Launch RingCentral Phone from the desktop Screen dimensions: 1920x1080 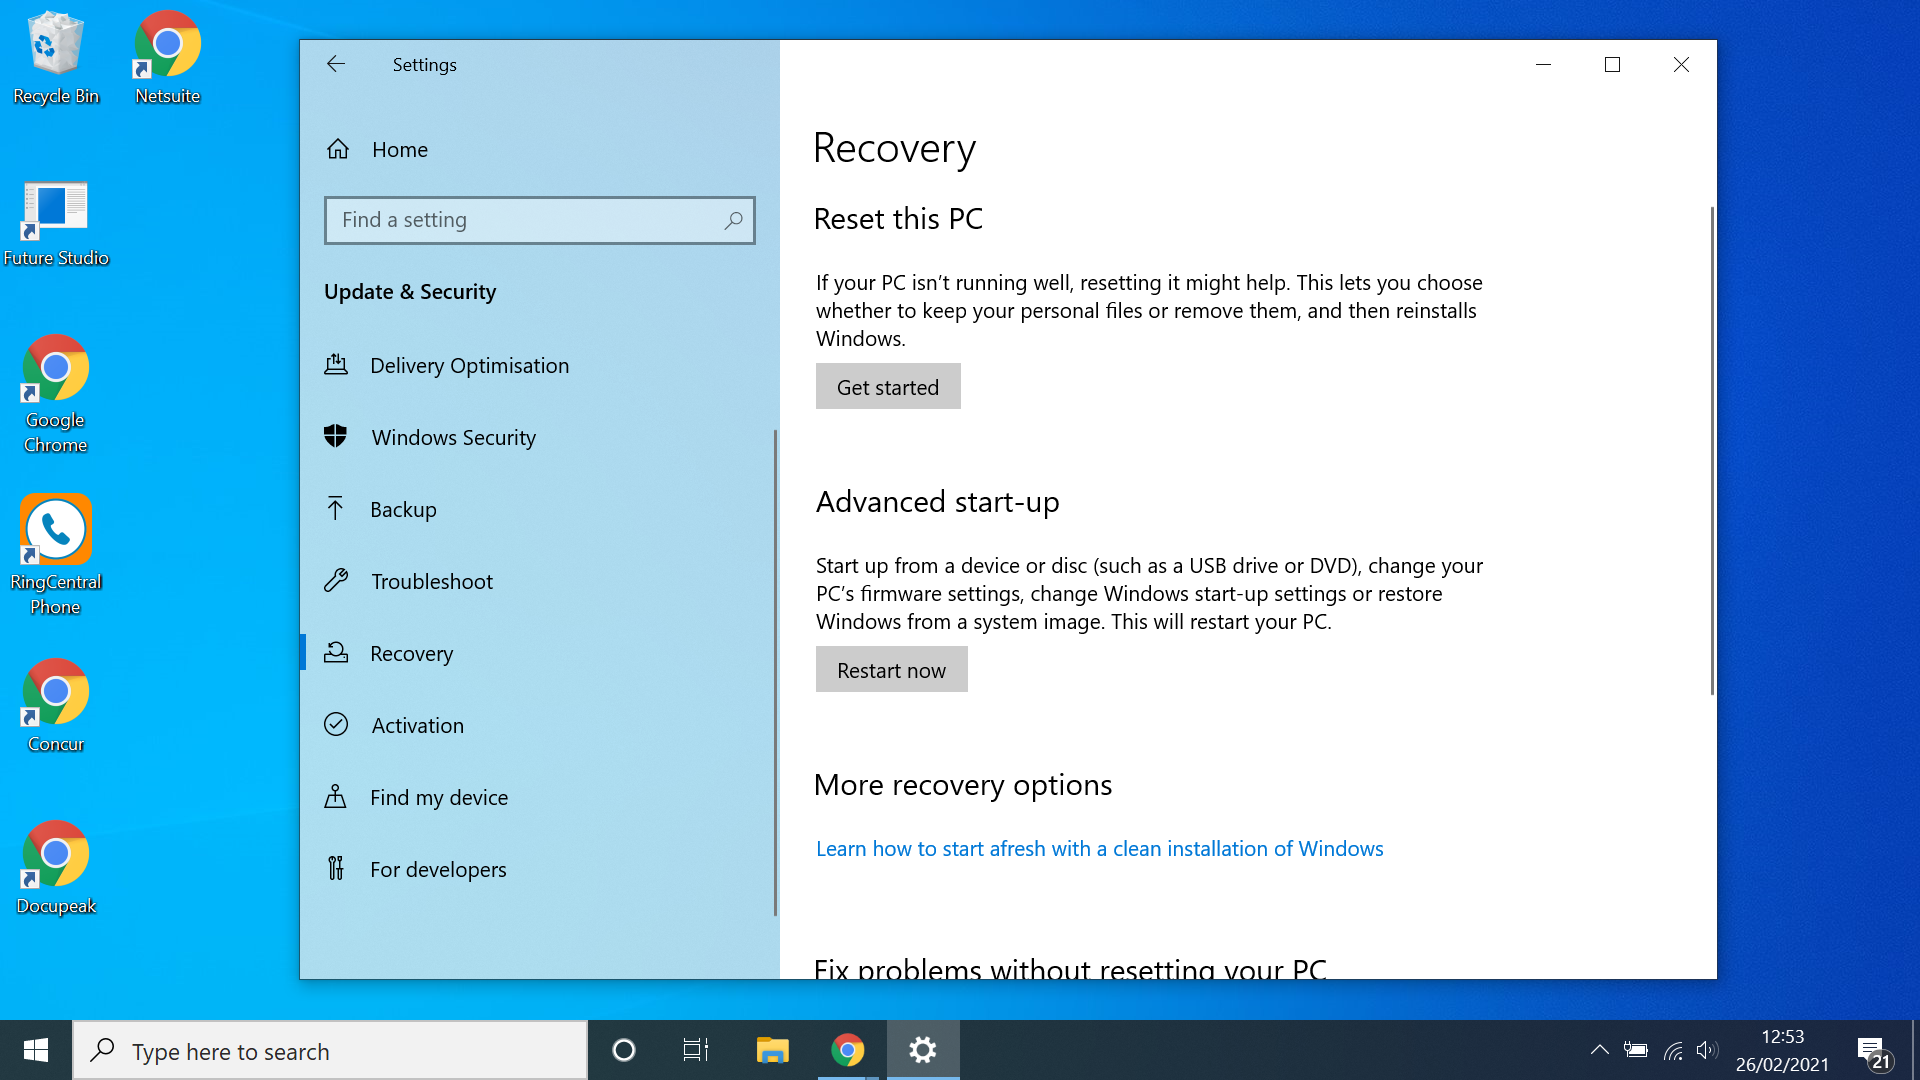(x=55, y=530)
